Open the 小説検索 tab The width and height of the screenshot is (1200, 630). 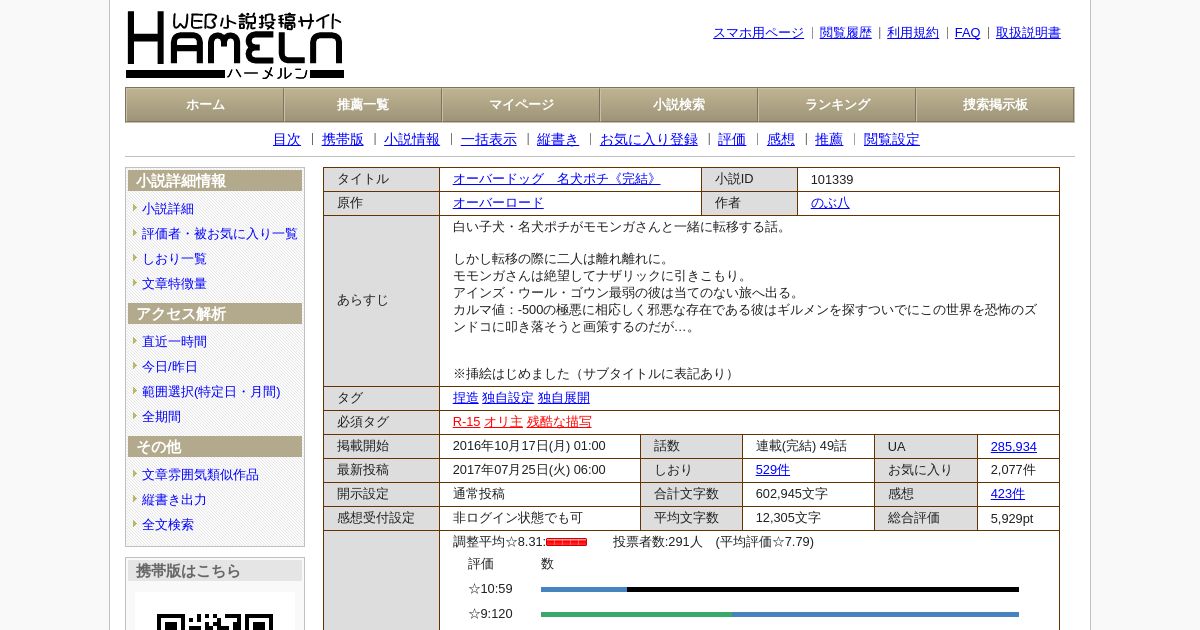pos(679,105)
